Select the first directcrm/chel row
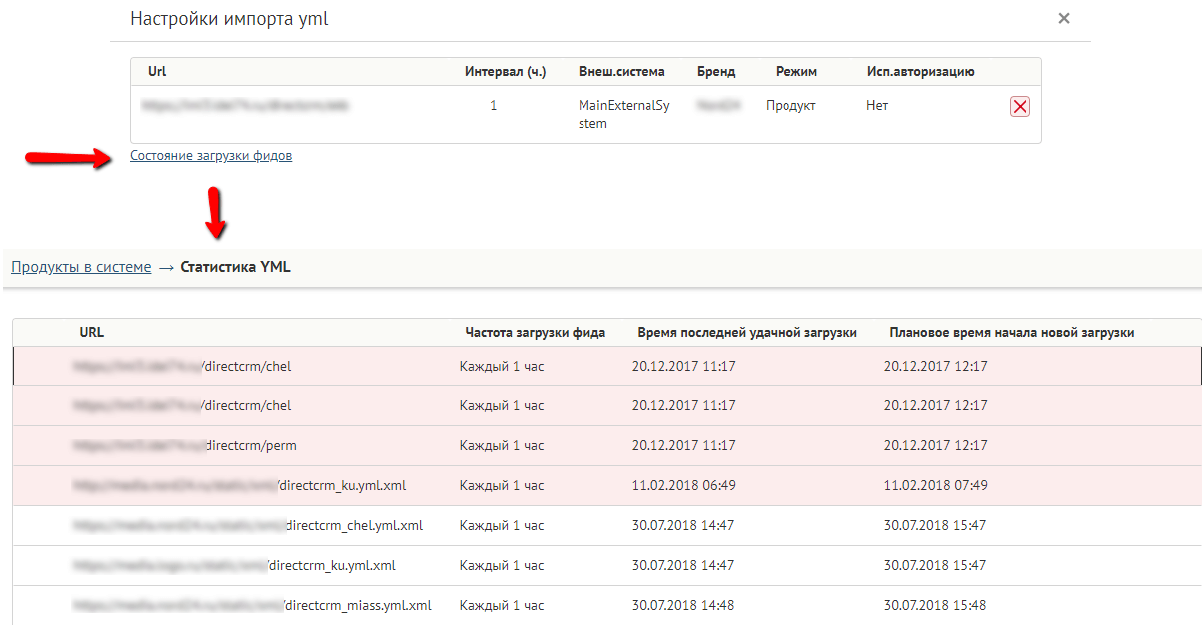 click(607, 366)
